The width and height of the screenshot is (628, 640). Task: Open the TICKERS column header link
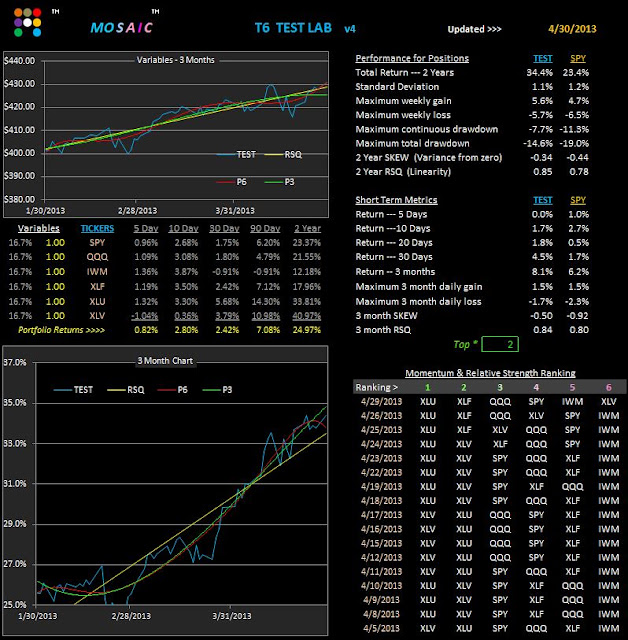[97, 229]
